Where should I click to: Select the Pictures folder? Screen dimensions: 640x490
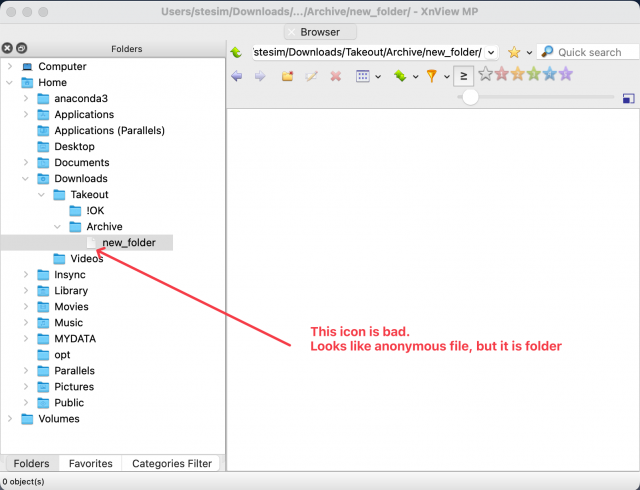[74, 387]
